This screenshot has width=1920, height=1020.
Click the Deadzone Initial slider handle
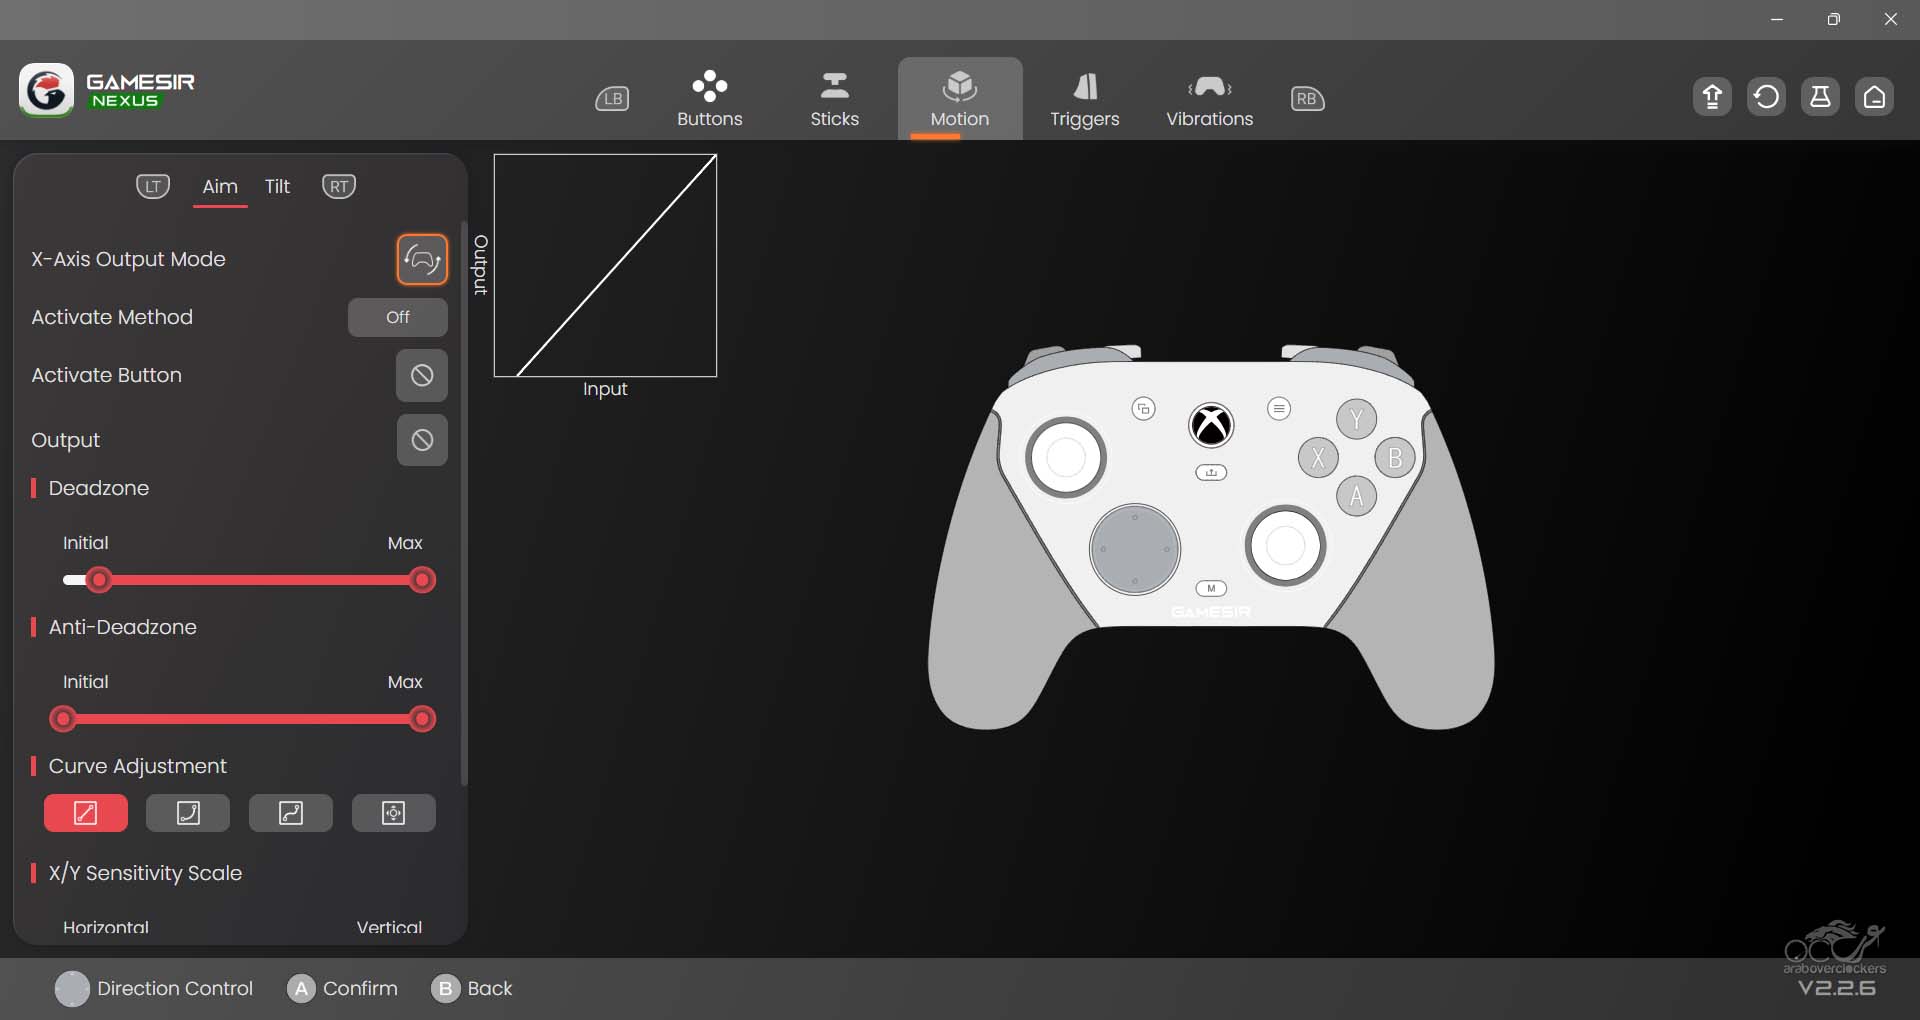point(98,580)
